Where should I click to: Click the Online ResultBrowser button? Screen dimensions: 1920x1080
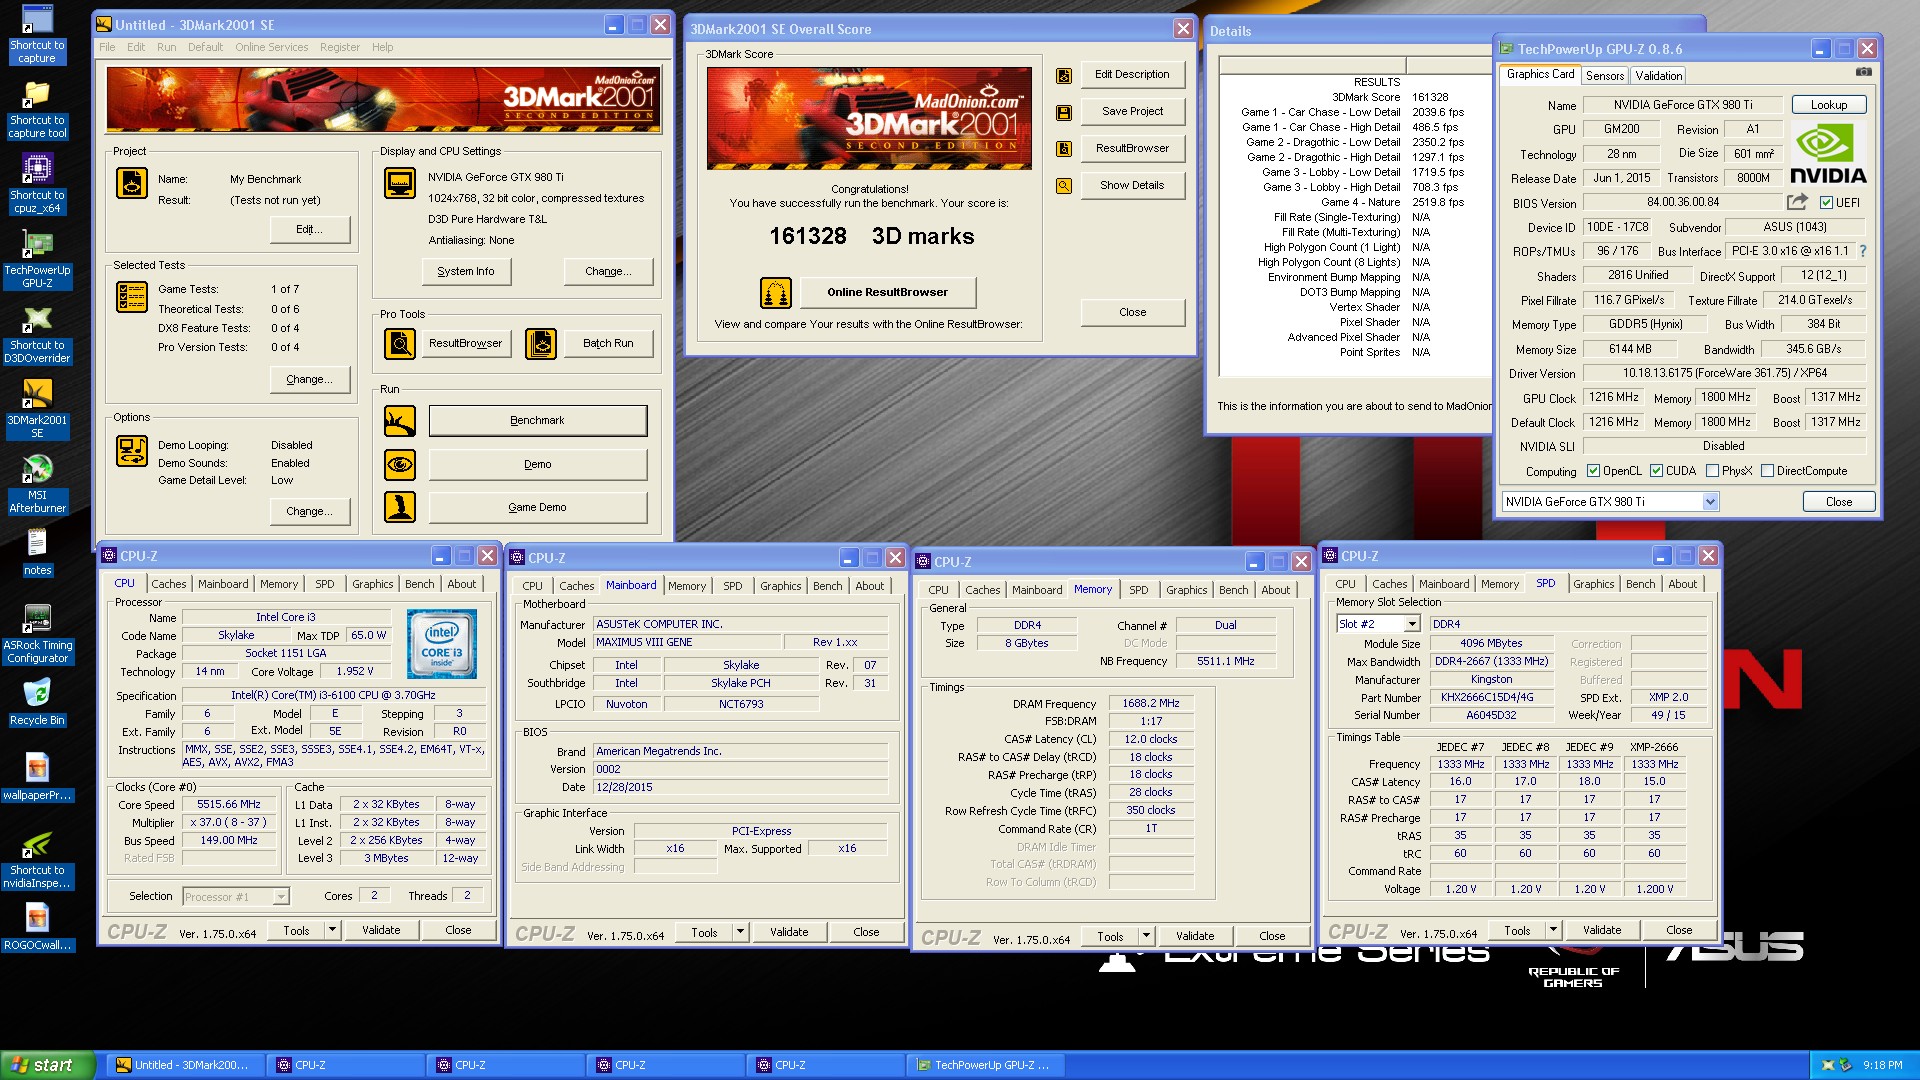click(887, 292)
